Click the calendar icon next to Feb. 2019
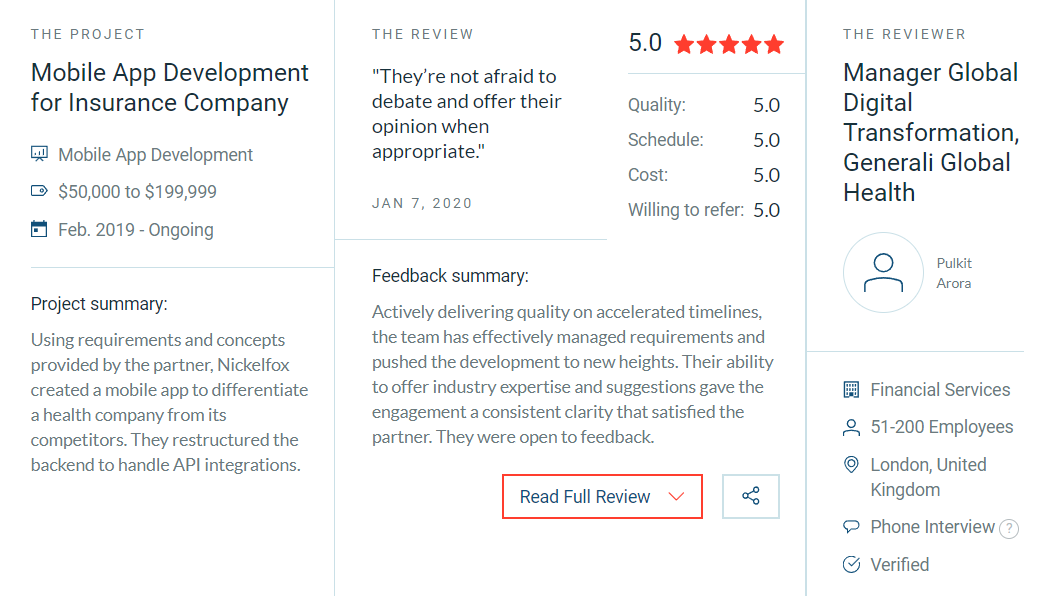The width and height of the screenshot is (1047, 596). tap(39, 229)
